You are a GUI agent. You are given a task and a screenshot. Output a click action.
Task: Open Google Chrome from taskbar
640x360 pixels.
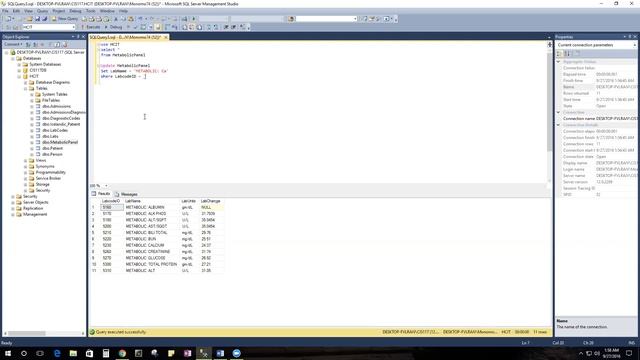click(x=122, y=353)
